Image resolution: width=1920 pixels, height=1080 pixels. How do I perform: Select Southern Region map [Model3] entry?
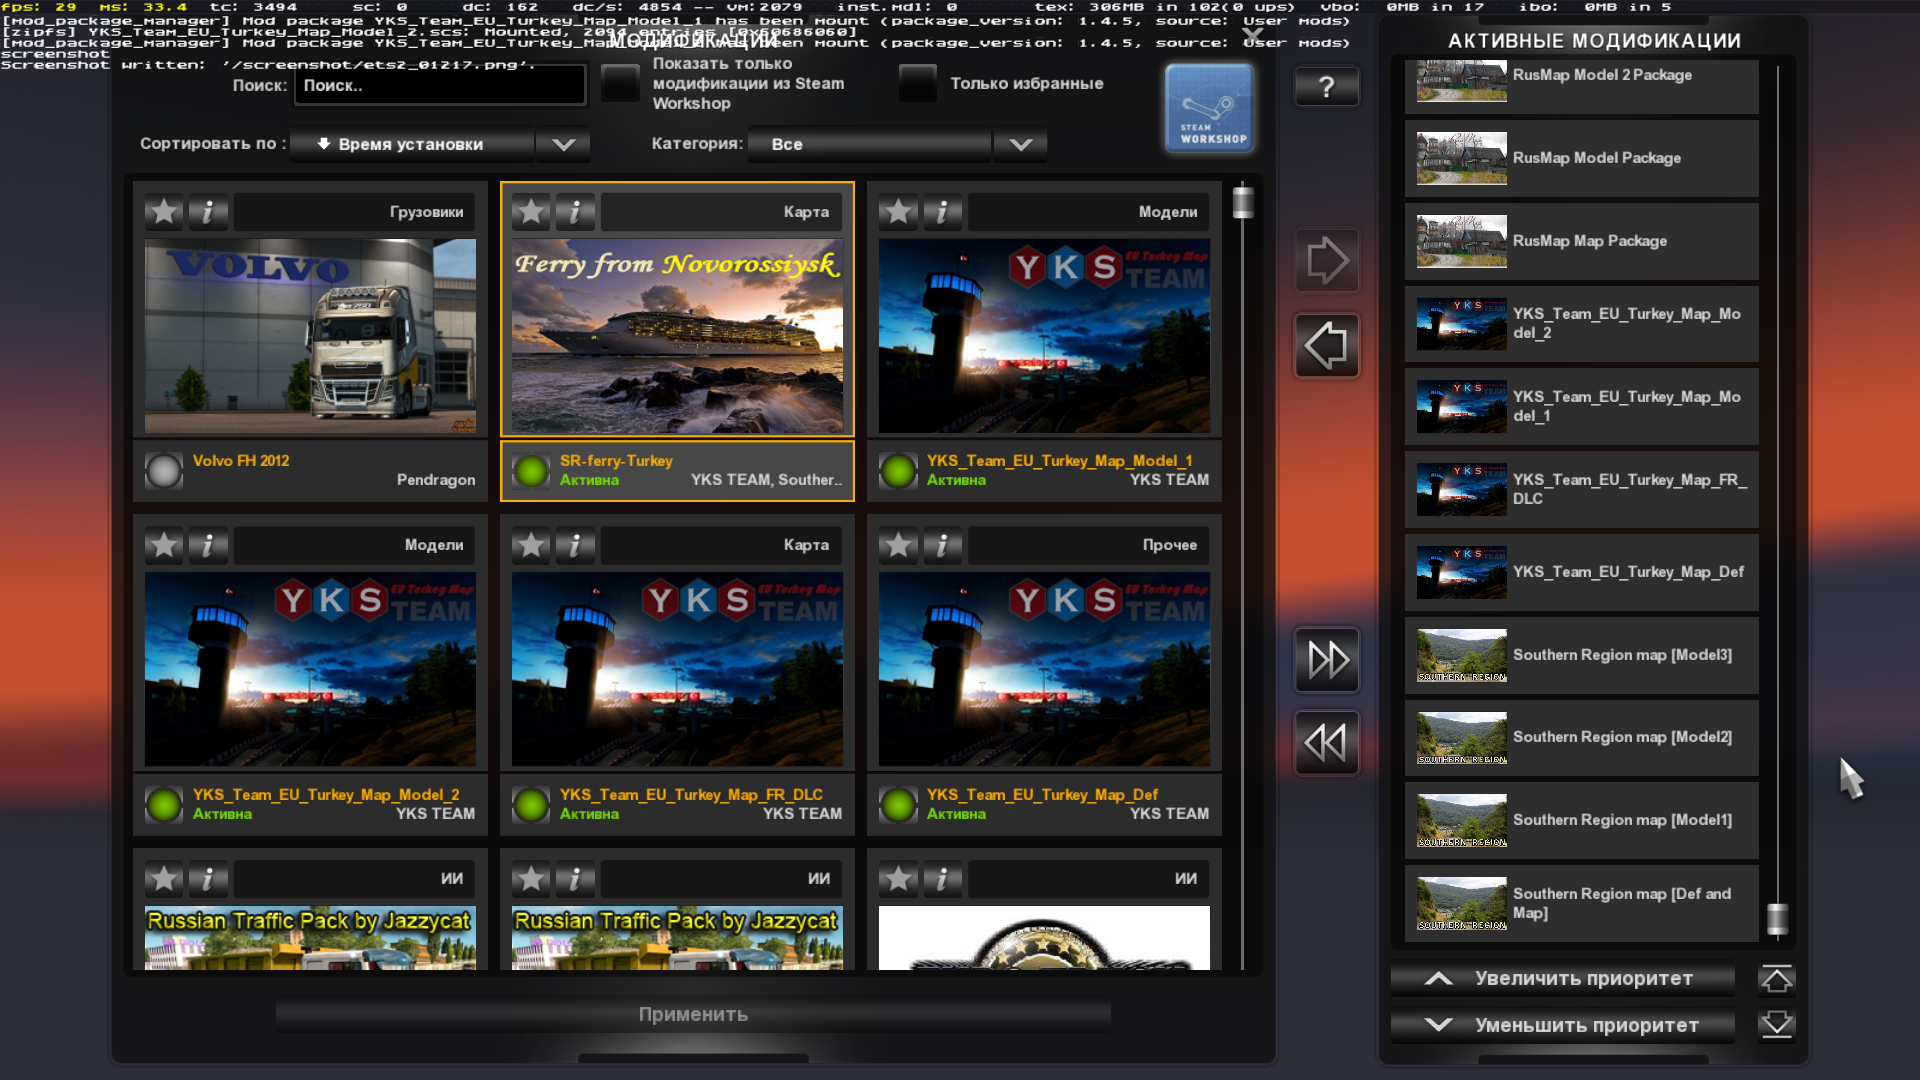(x=1582, y=655)
